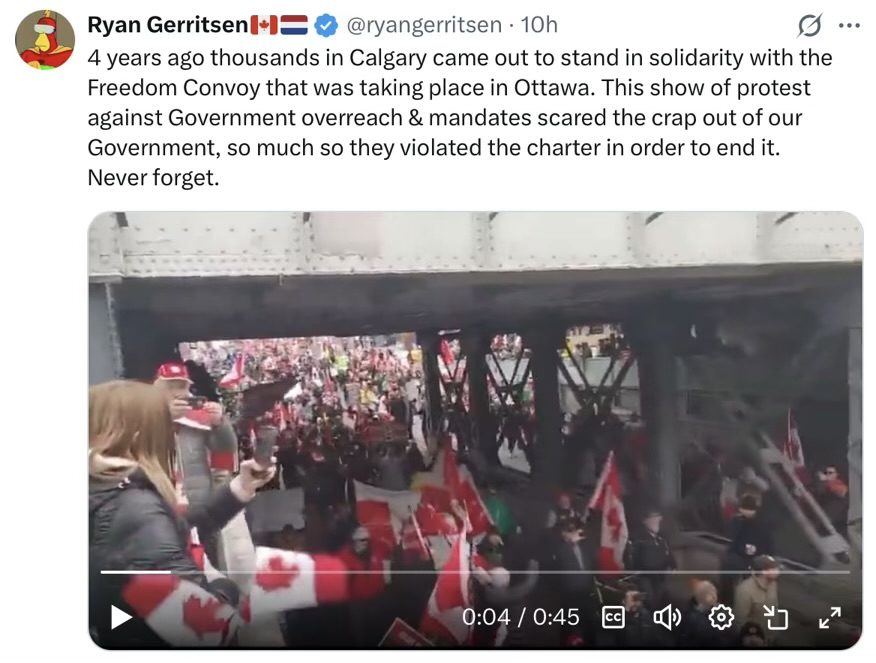Screen dimensions: 876x663
Task: Click the tweet text about Freedom Convoy
Action: click(460, 118)
